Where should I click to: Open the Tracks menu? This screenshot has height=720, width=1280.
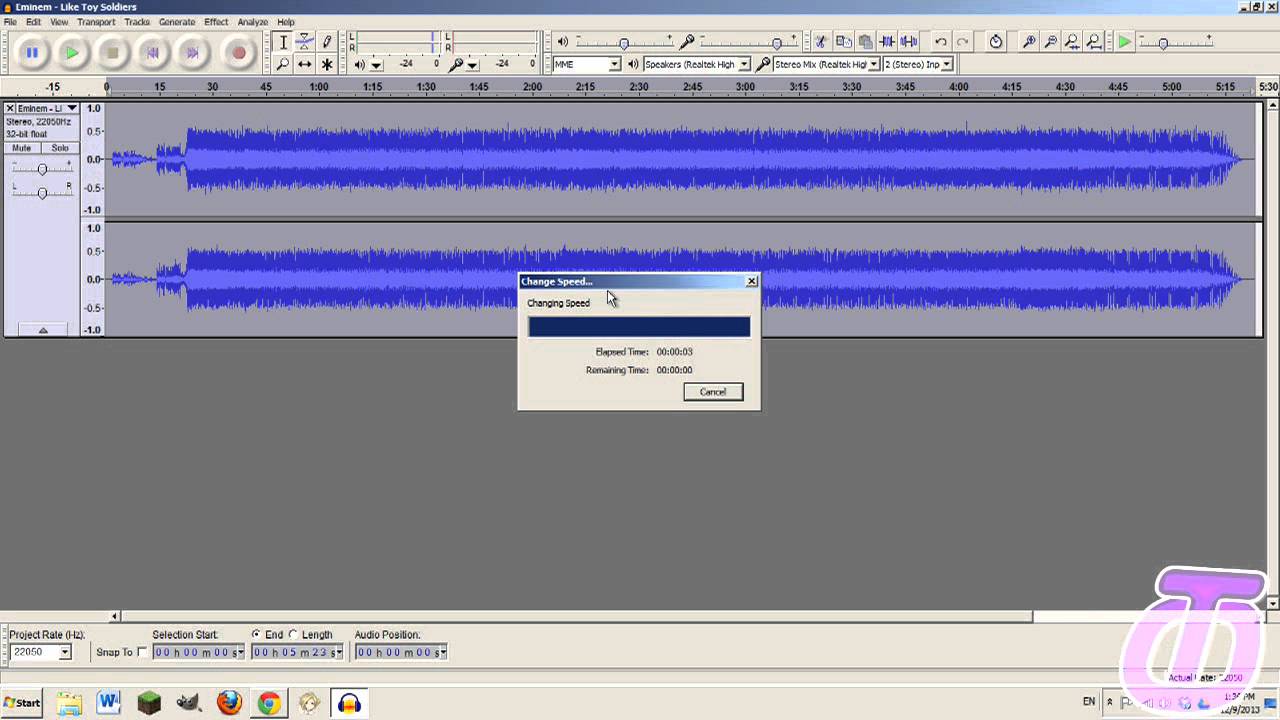(x=137, y=22)
